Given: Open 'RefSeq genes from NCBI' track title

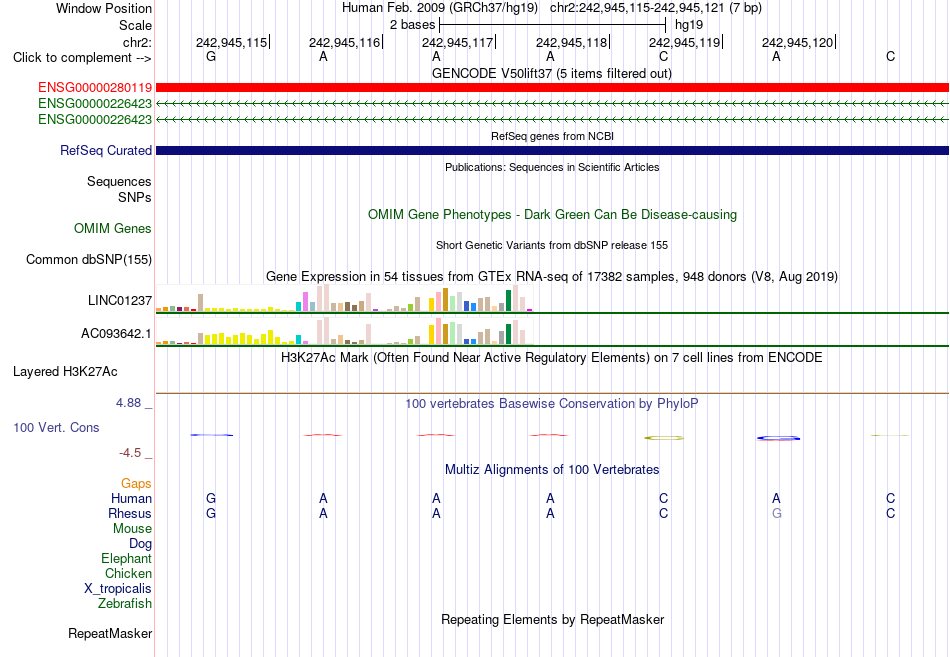Looking at the screenshot, I should click(553, 136).
